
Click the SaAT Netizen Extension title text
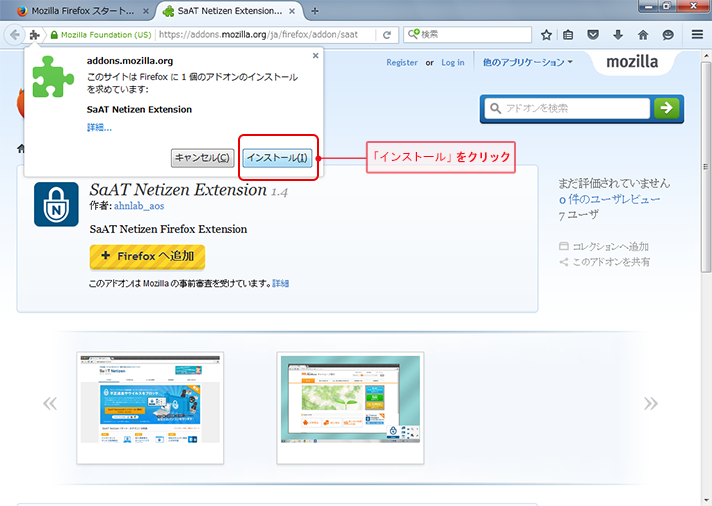click(178, 190)
